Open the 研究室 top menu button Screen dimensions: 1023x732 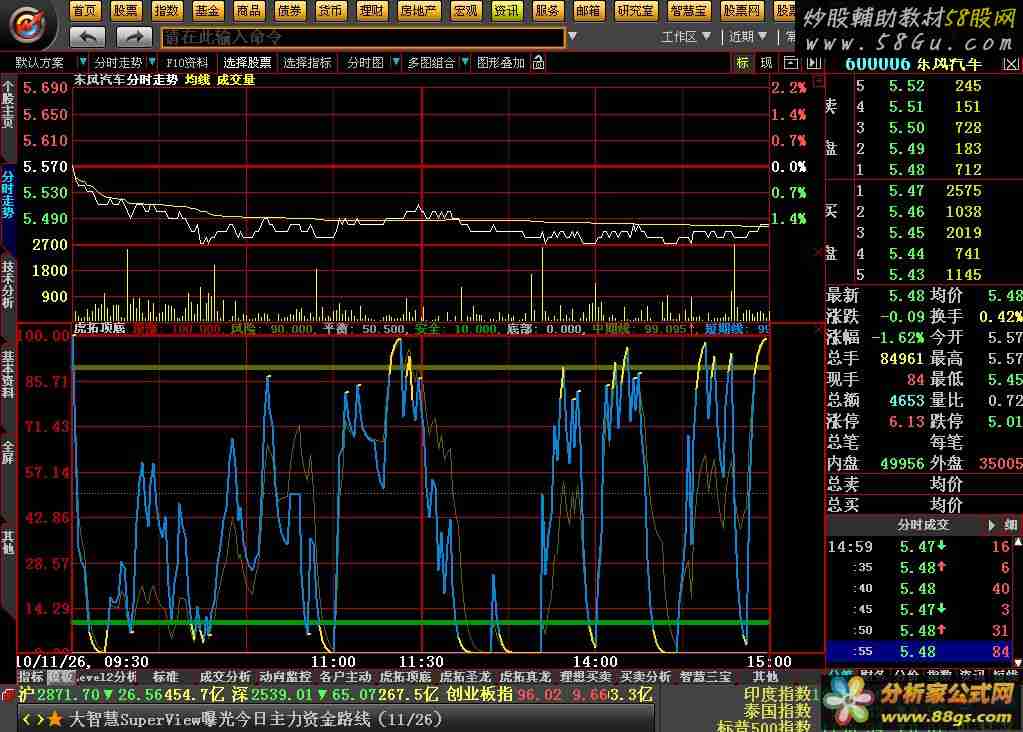(635, 10)
